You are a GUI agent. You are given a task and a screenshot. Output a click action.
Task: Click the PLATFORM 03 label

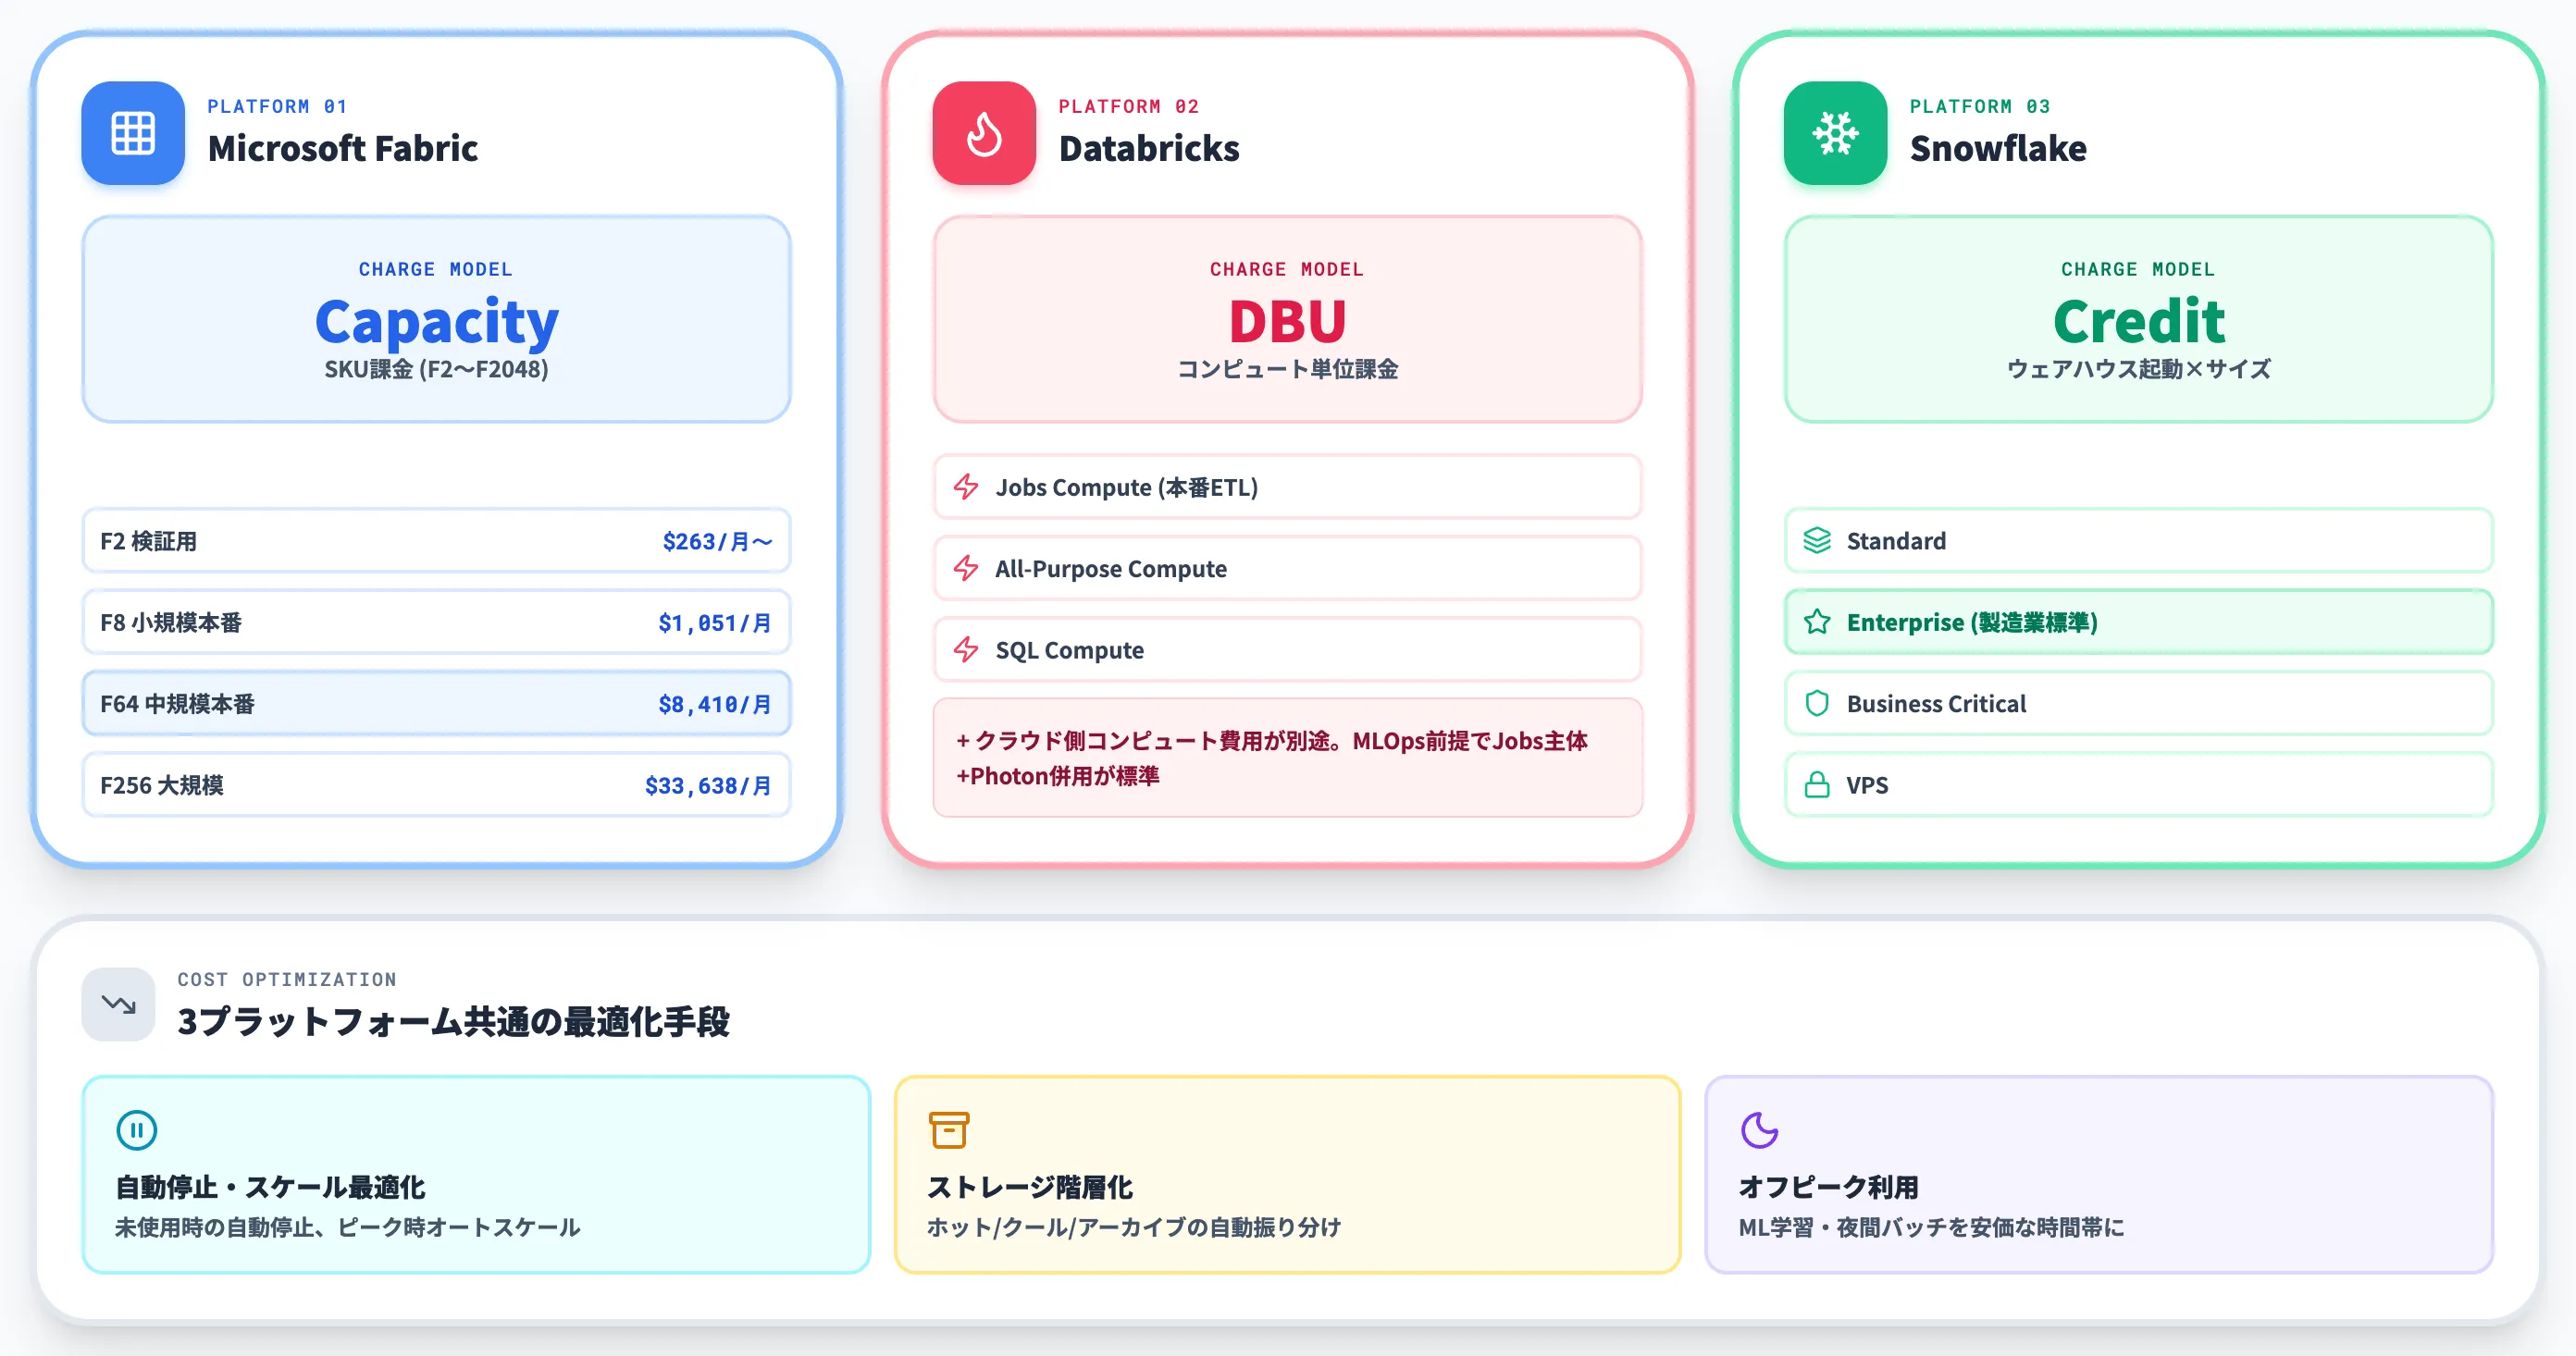click(x=1980, y=106)
